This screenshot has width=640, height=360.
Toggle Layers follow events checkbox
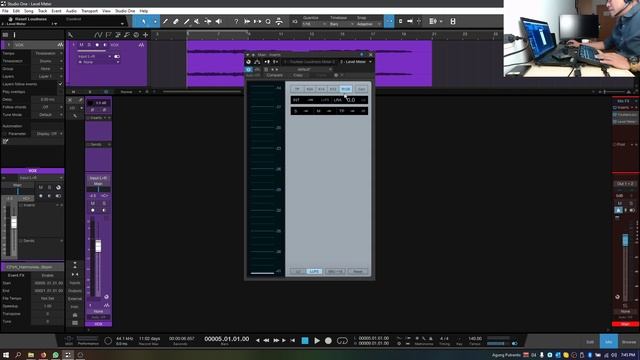coord(60,84)
